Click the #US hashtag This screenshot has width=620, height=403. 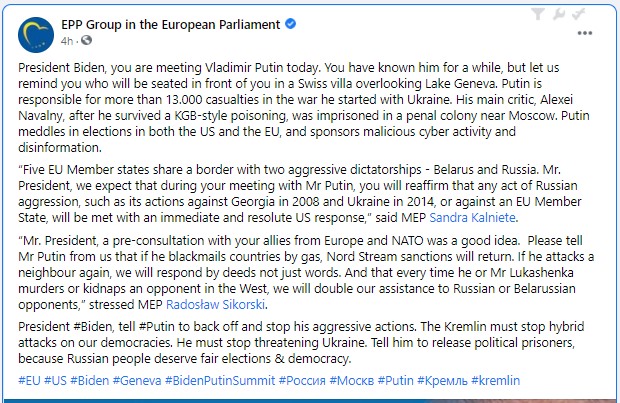(x=55, y=380)
